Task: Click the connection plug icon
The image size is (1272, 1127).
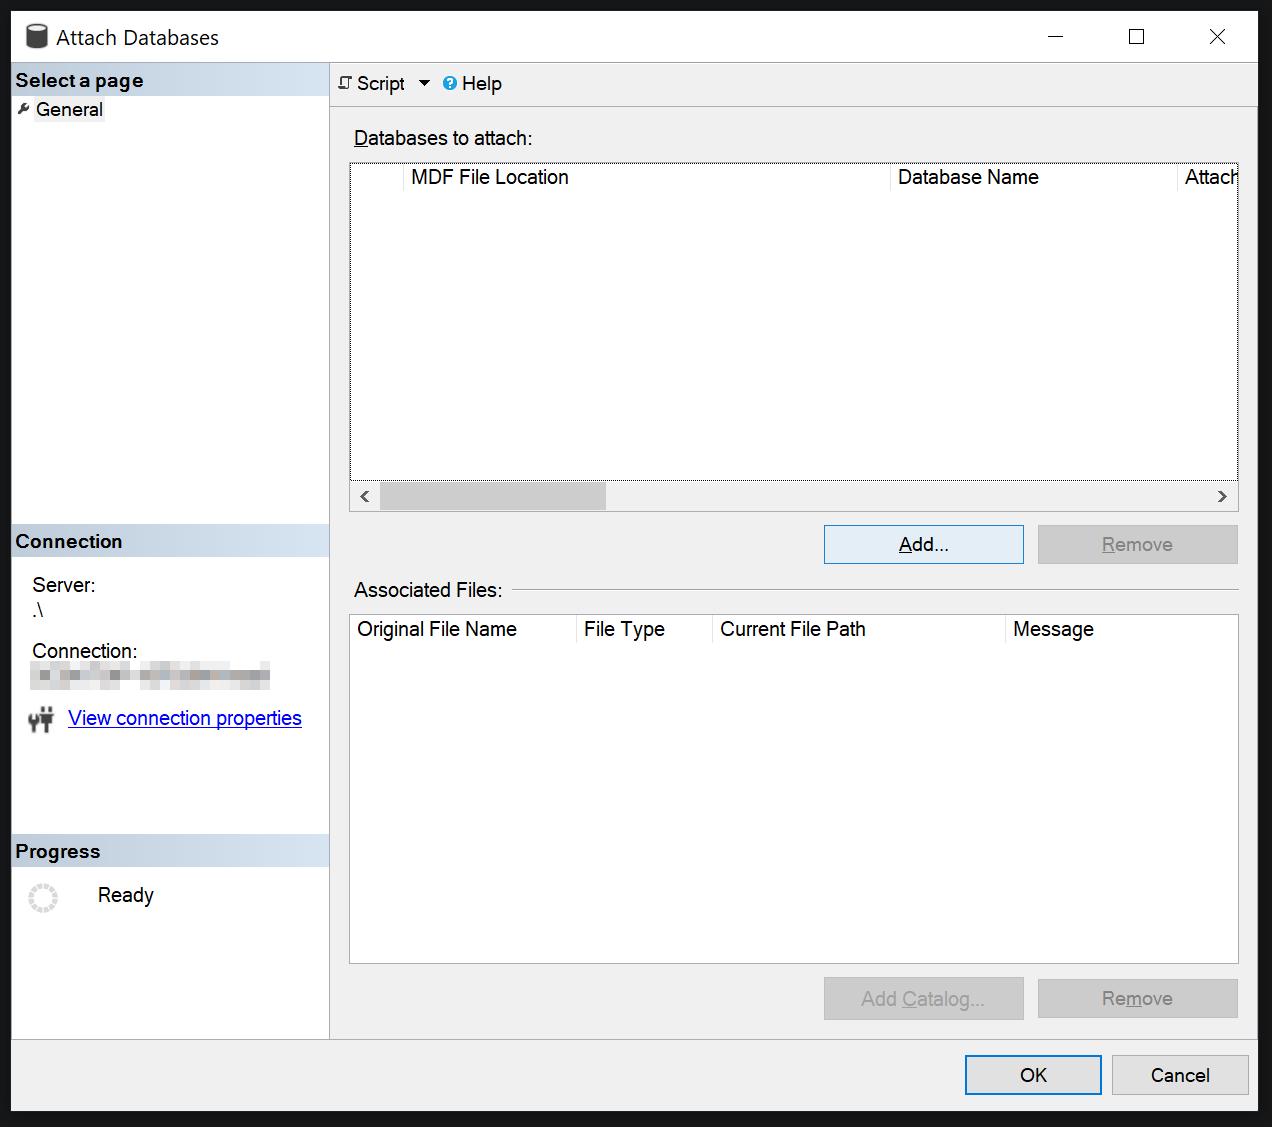Action: click(x=41, y=719)
